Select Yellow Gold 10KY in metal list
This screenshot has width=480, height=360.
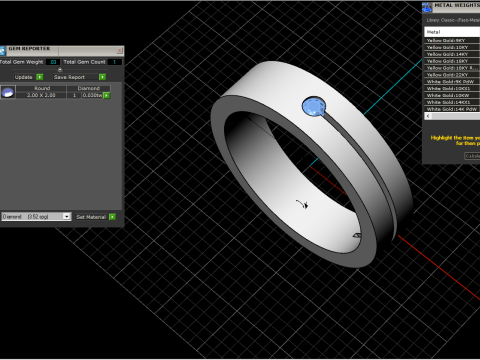(452, 47)
